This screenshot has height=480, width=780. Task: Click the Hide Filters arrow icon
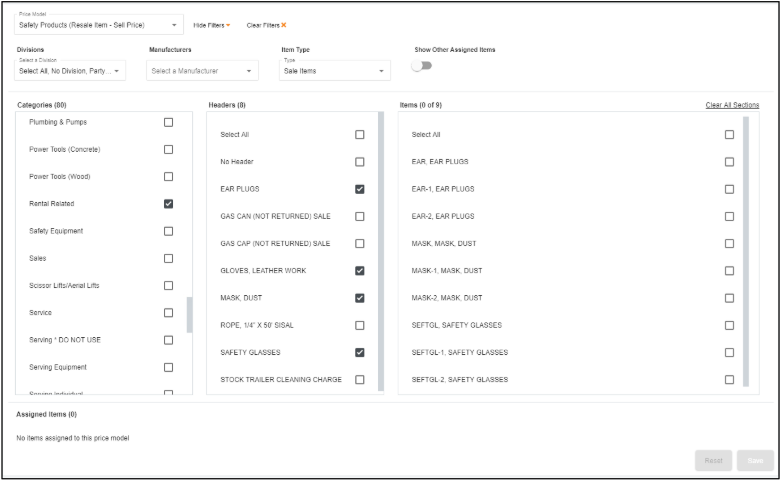228,25
